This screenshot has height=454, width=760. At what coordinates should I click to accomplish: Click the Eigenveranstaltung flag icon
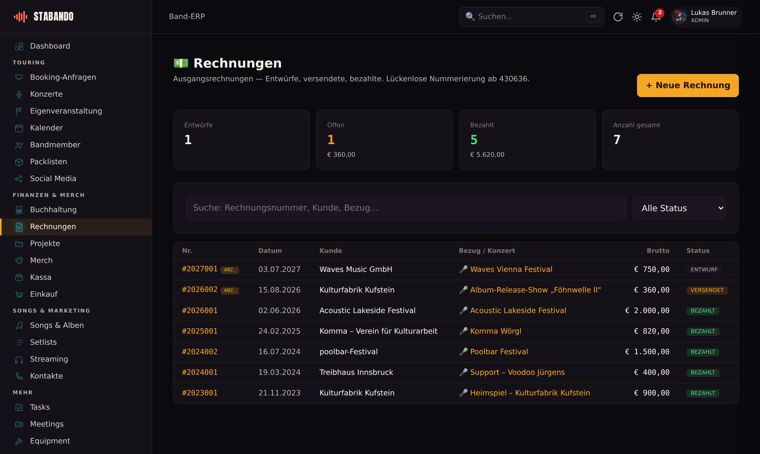coord(19,111)
